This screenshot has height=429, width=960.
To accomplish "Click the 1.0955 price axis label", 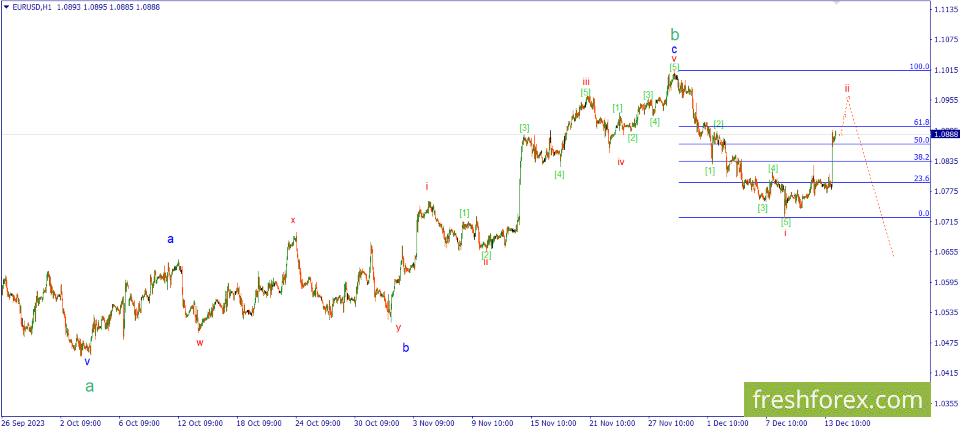I will (x=945, y=100).
